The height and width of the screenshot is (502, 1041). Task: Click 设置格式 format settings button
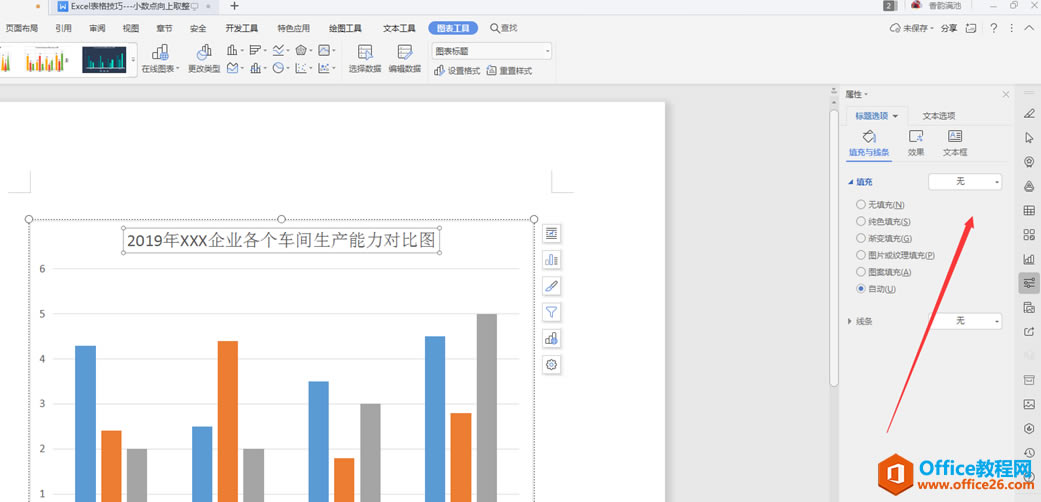[457, 70]
